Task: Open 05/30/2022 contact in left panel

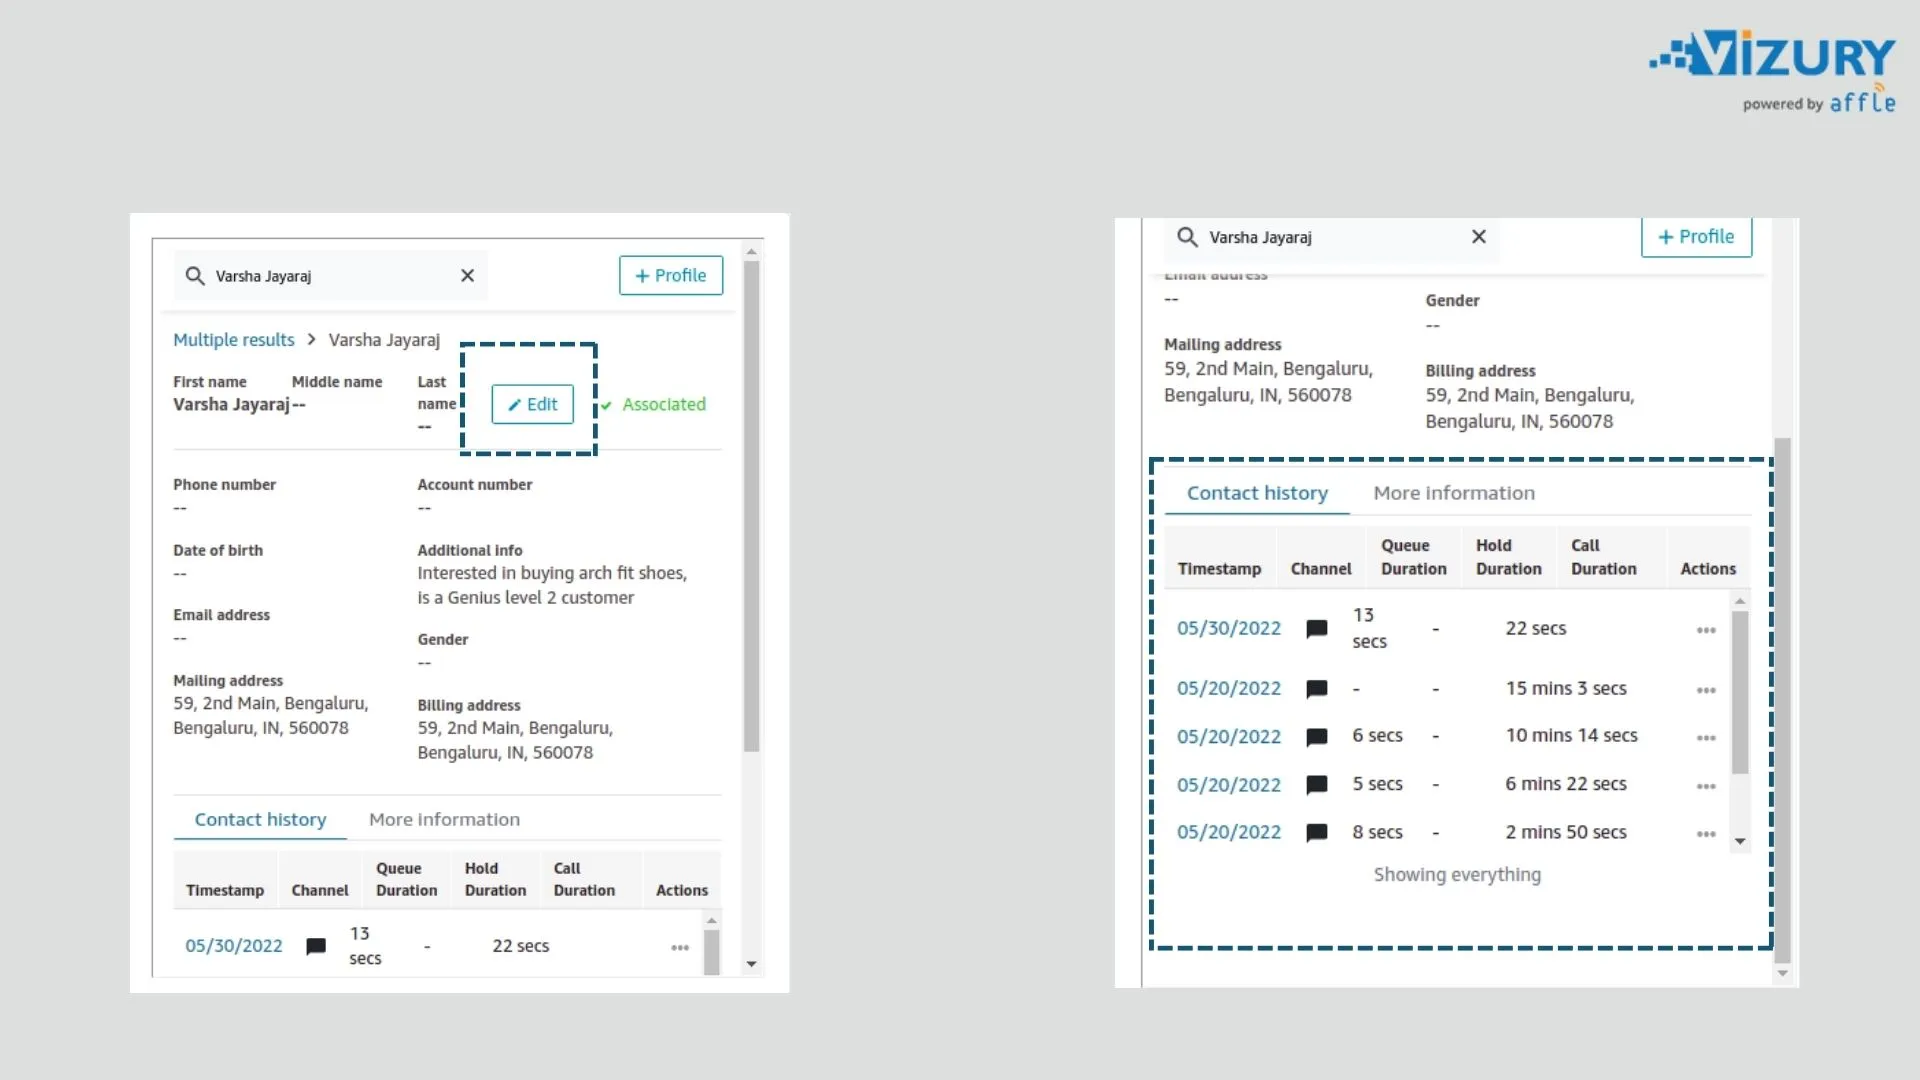Action: pyautogui.click(x=234, y=946)
